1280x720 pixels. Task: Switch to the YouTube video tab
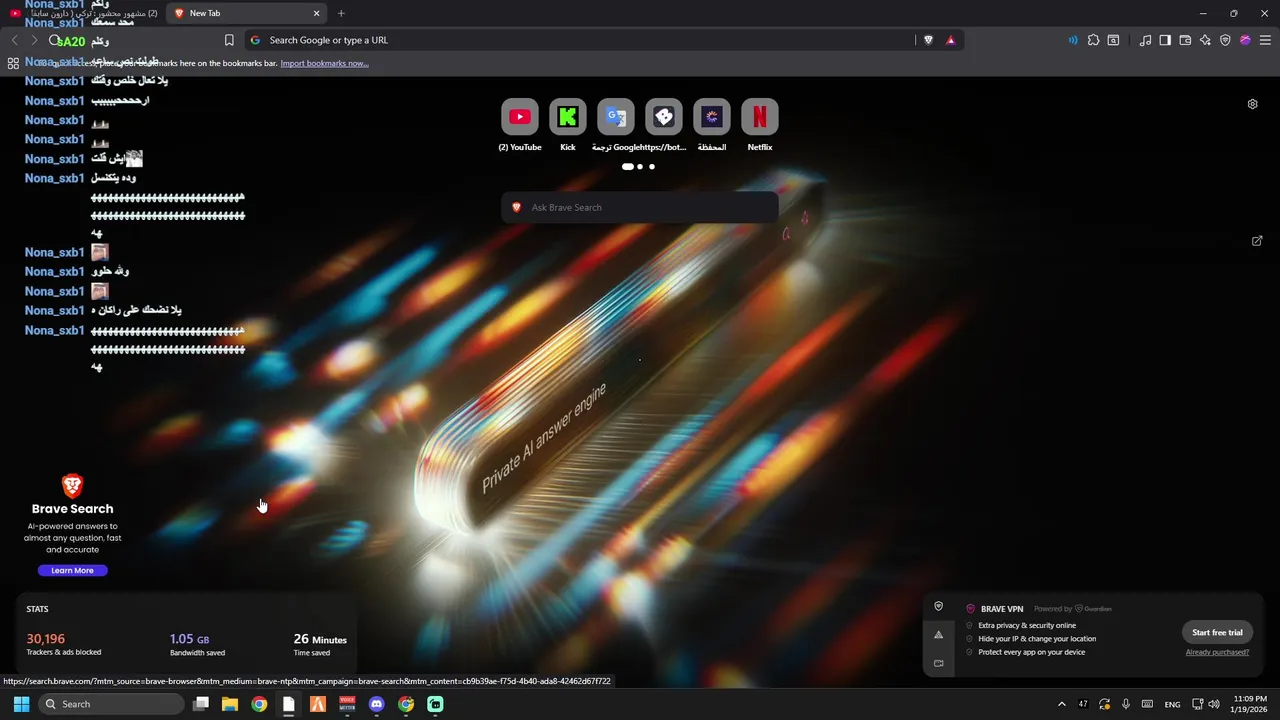(83, 13)
